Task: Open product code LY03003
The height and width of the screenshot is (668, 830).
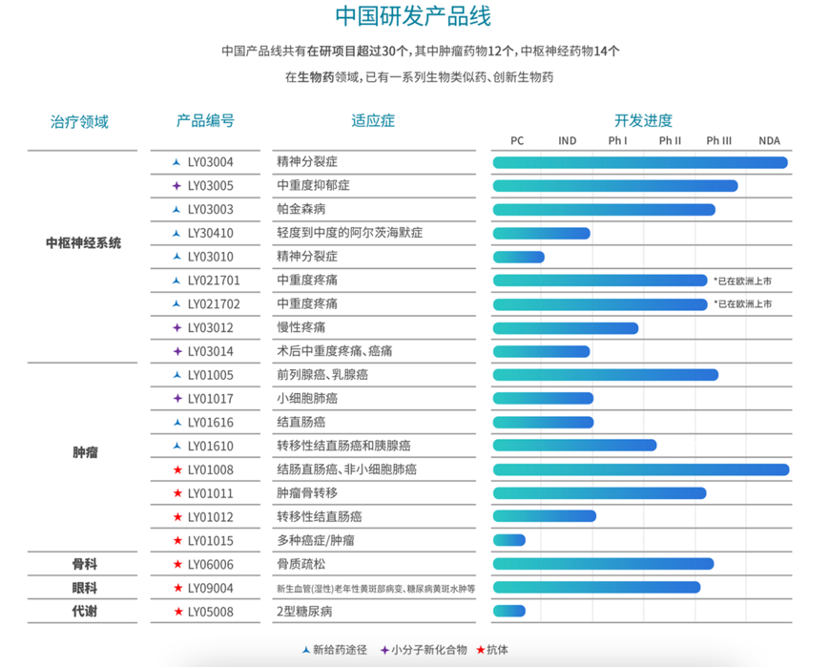Action: tap(210, 210)
